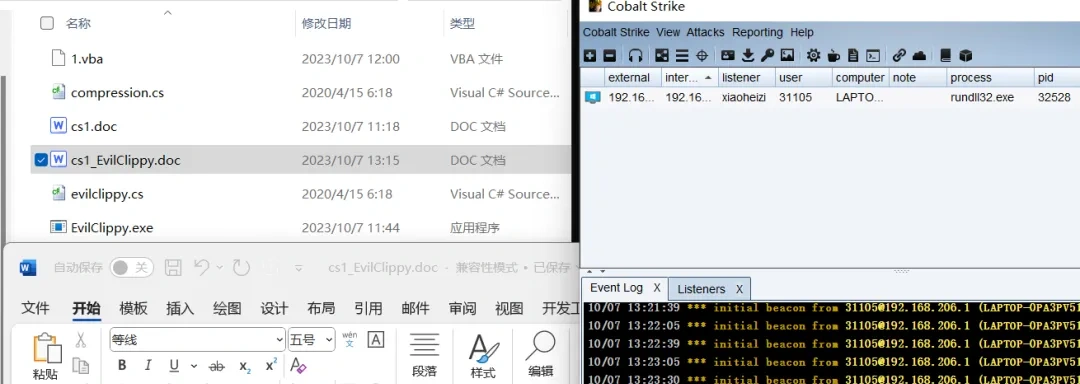Open the credentials key icon

point(767,56)
